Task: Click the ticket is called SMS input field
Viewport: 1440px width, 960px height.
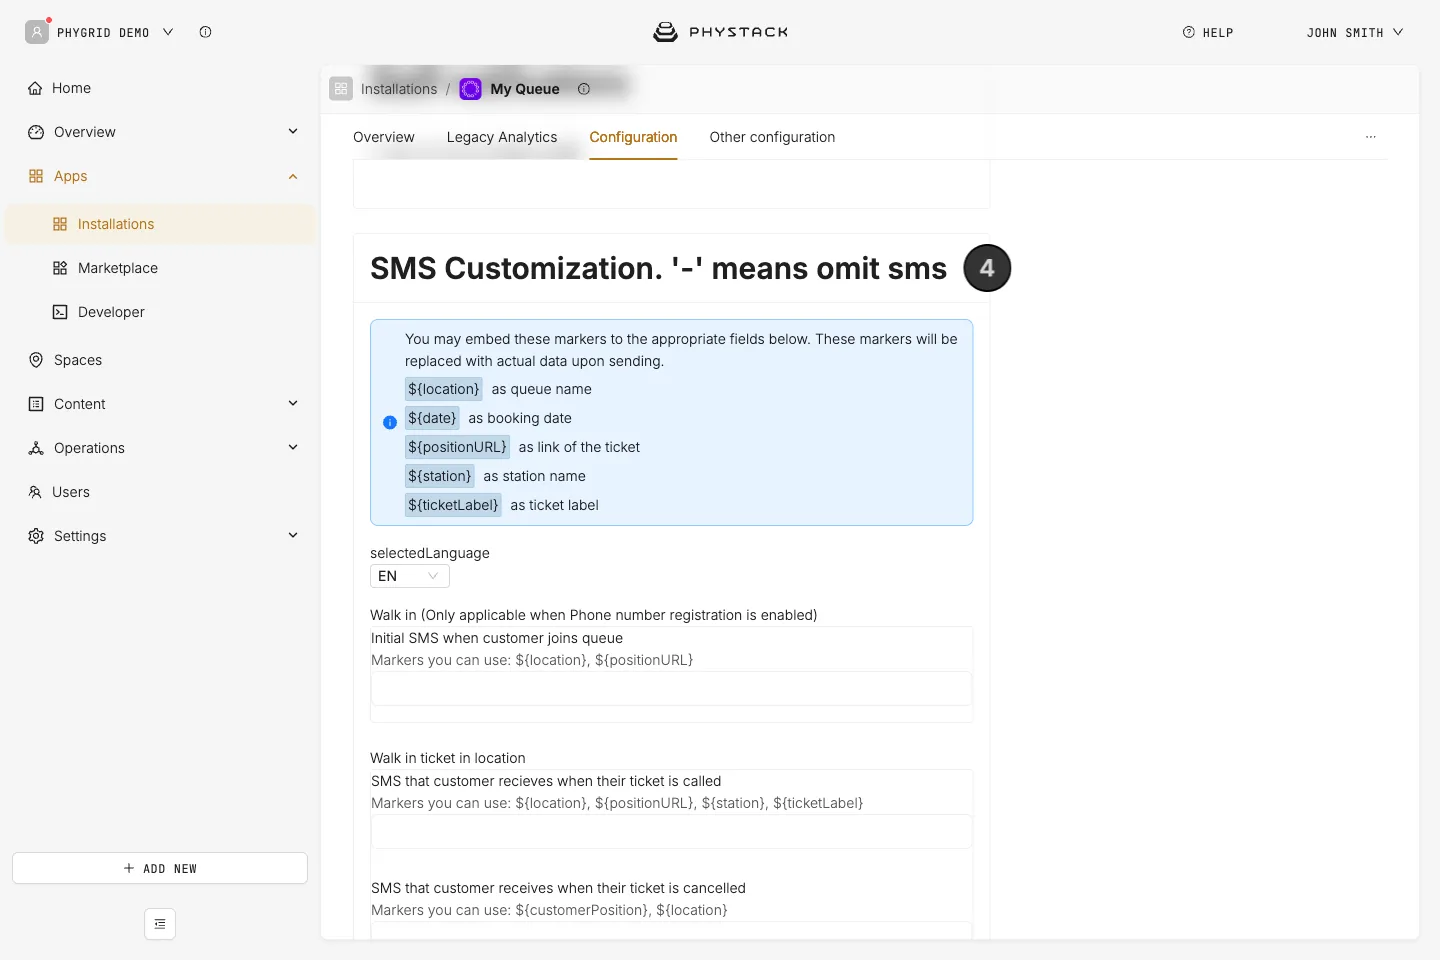Action: [671, 831]
